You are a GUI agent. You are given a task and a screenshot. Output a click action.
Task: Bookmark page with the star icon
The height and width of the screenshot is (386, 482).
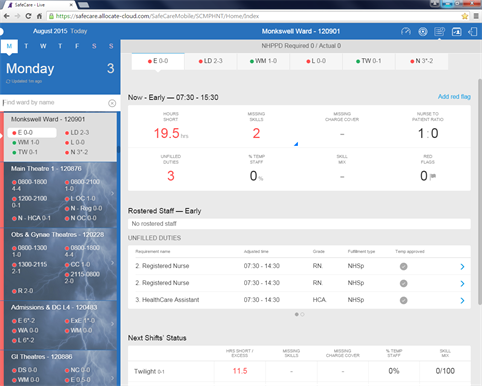click(464, 16)
